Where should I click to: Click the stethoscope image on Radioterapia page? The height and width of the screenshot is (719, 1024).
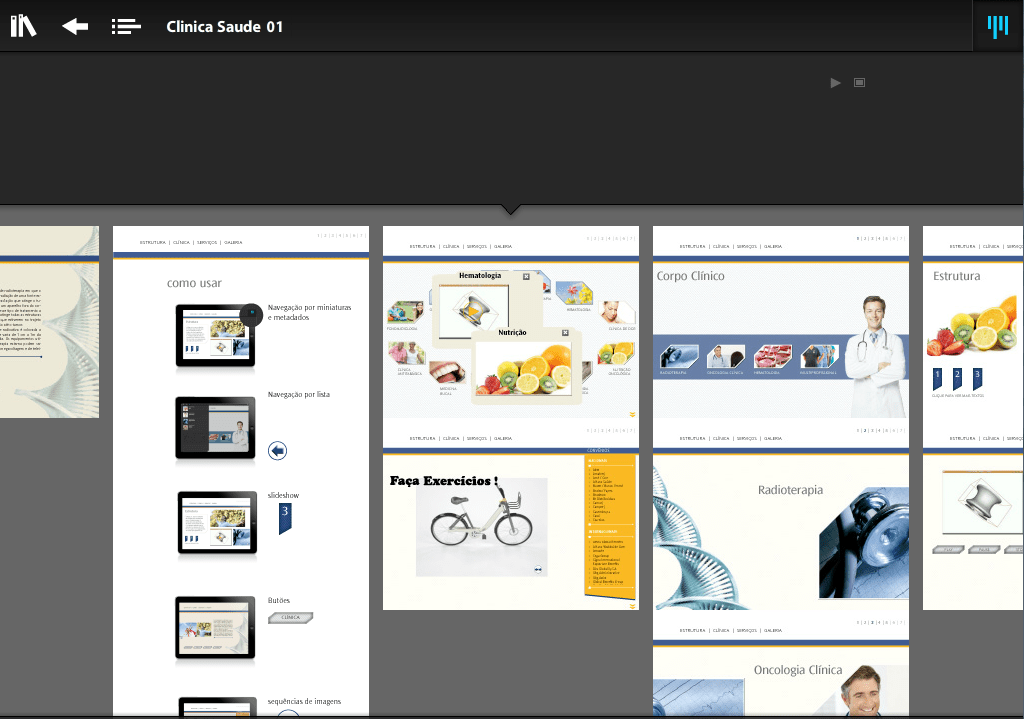pyautogui.click(x=864, y=543)
